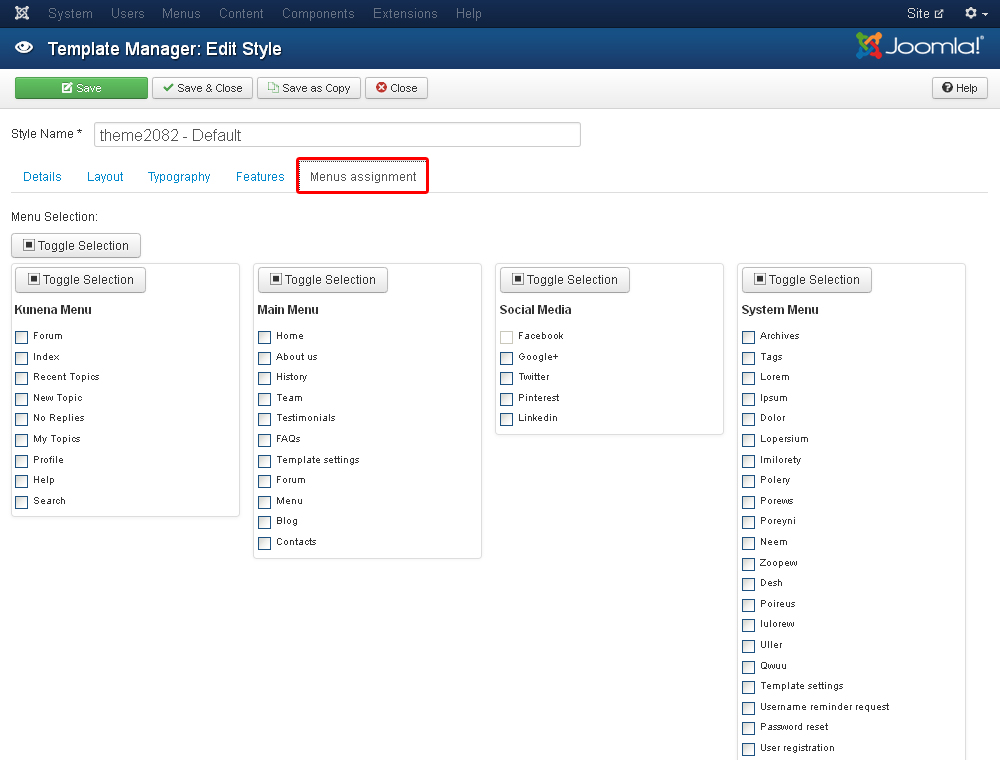
Task: Check the Poireus checkbox
Action: [749, 605]
